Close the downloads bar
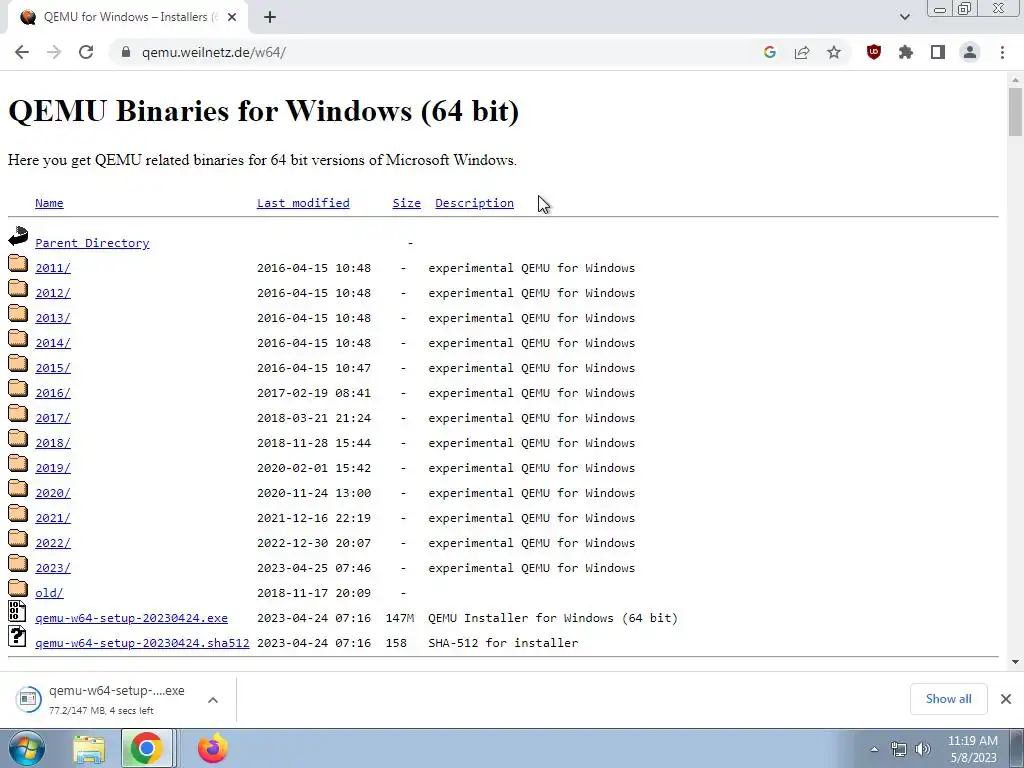This screenshot has width=1024, height=768. tap(1006, 699)
